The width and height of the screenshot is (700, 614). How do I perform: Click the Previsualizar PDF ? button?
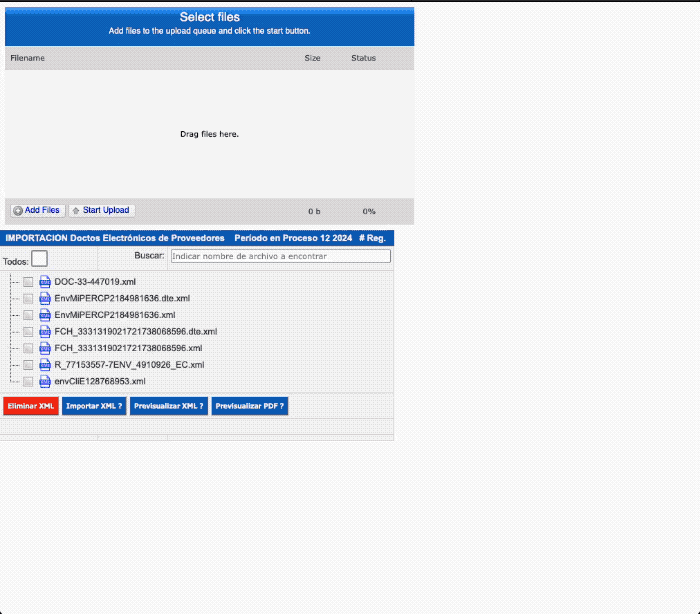(250, 406)
